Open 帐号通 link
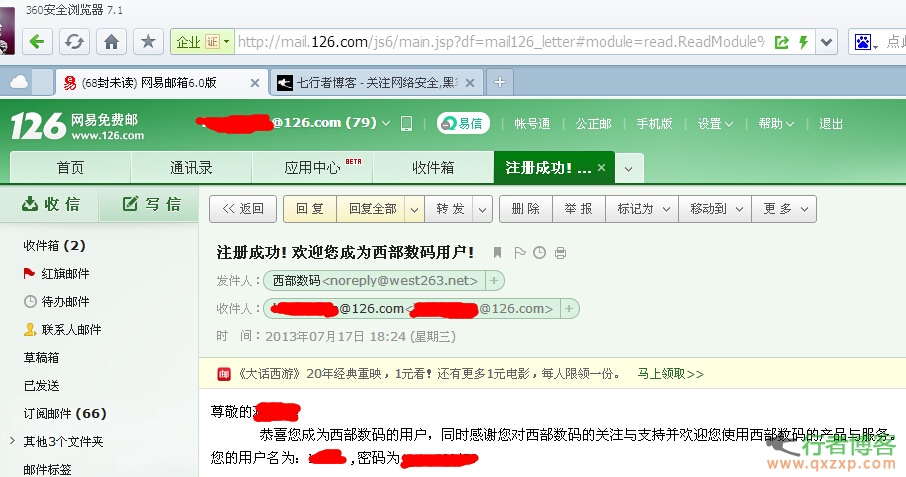 click(532, 124)
